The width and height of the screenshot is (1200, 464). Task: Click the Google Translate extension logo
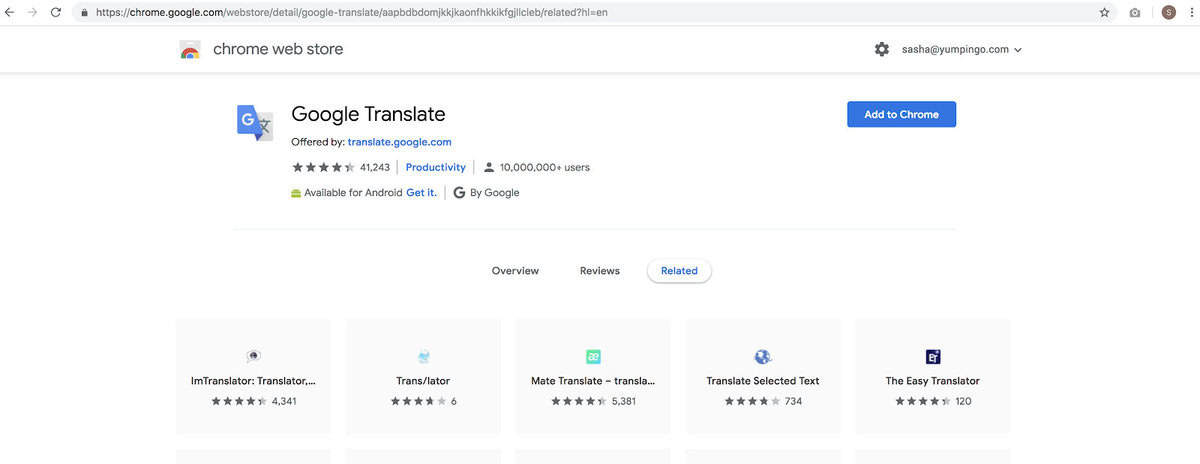[x=254, y=122]
